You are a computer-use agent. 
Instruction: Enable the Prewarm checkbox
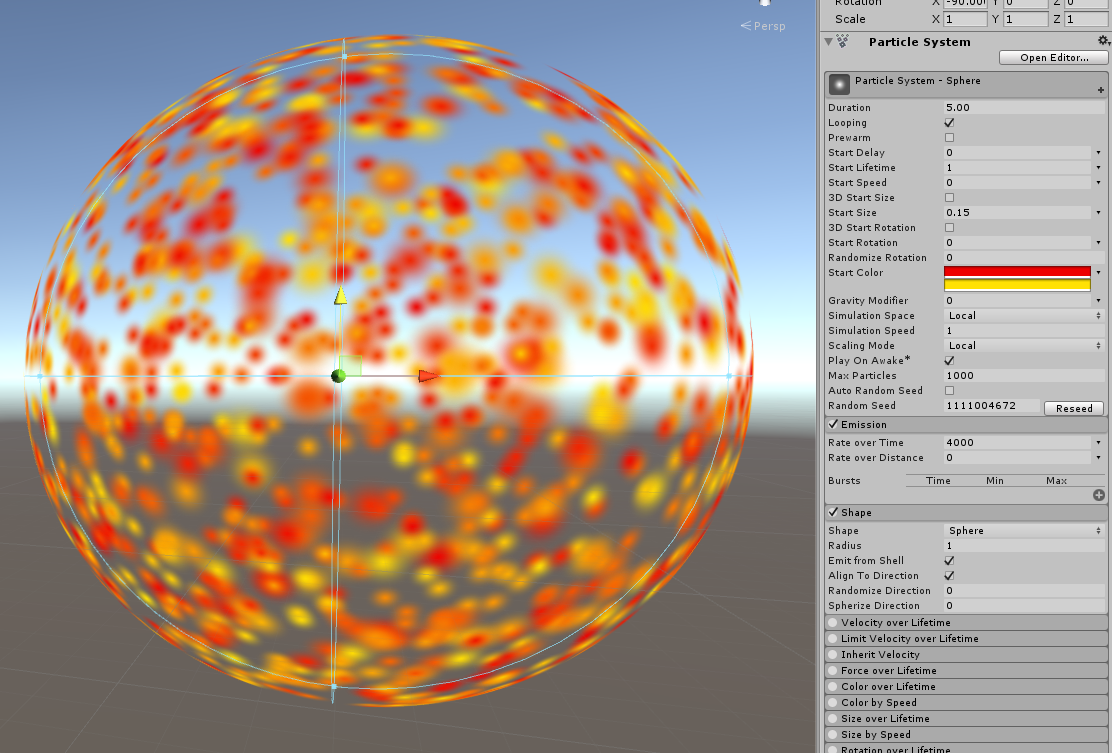click(x=950, y=138)
